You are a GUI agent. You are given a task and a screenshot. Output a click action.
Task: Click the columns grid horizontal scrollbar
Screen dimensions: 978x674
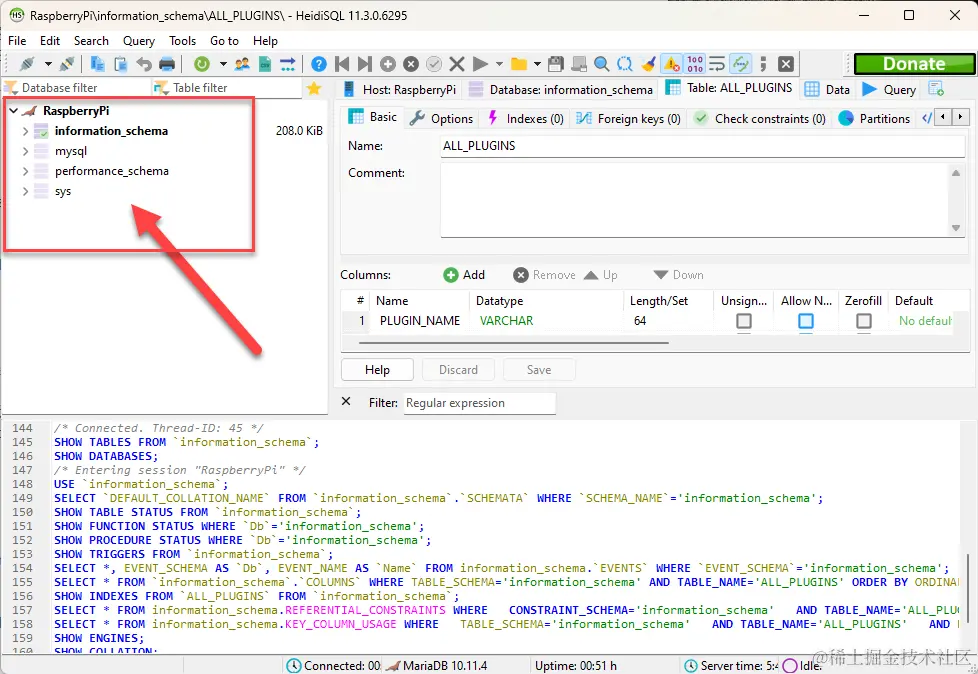tap(514, 342)
